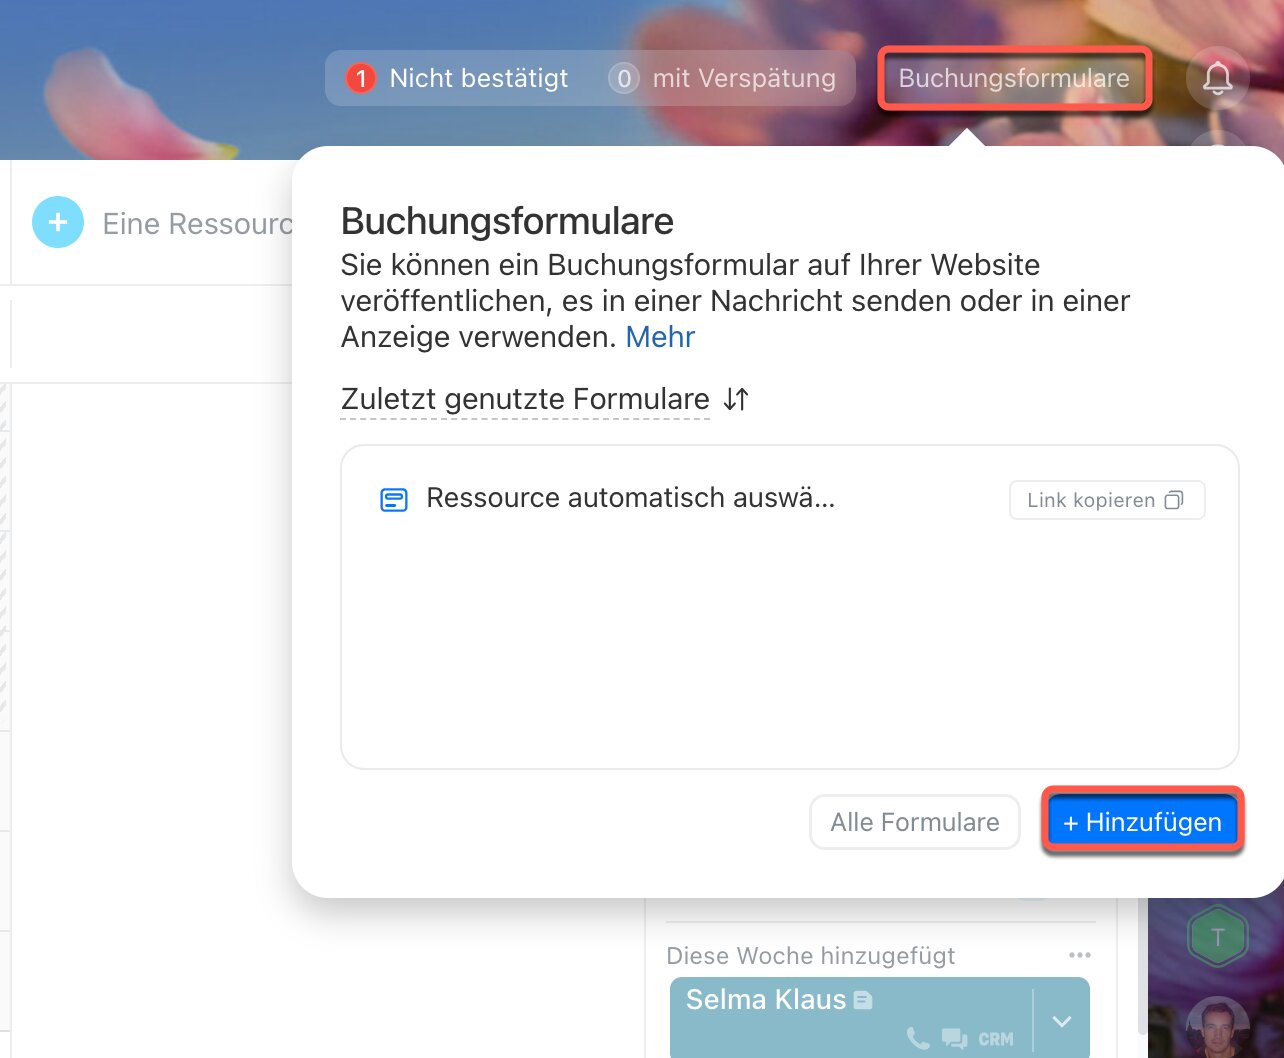Show Nicht bestätigt bookings counter

[457, 78]
